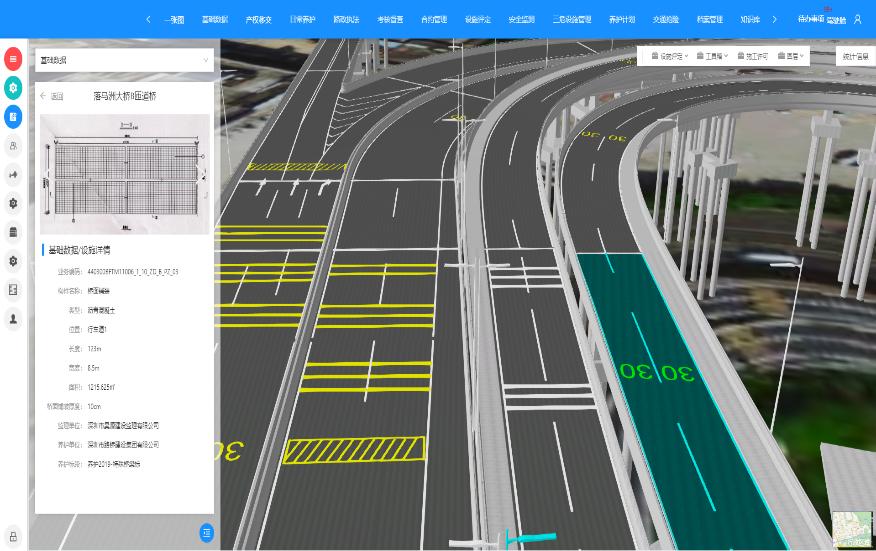Open the 工具箱 dropdown menu
The width and height of the screenshot is (876, 551).
712,57
